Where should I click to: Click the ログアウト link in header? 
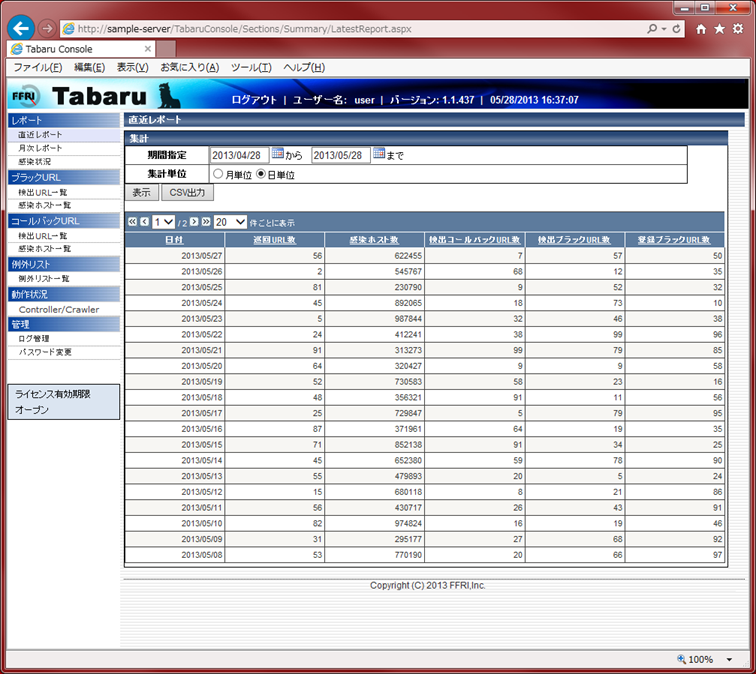click(x=254, y=100)
